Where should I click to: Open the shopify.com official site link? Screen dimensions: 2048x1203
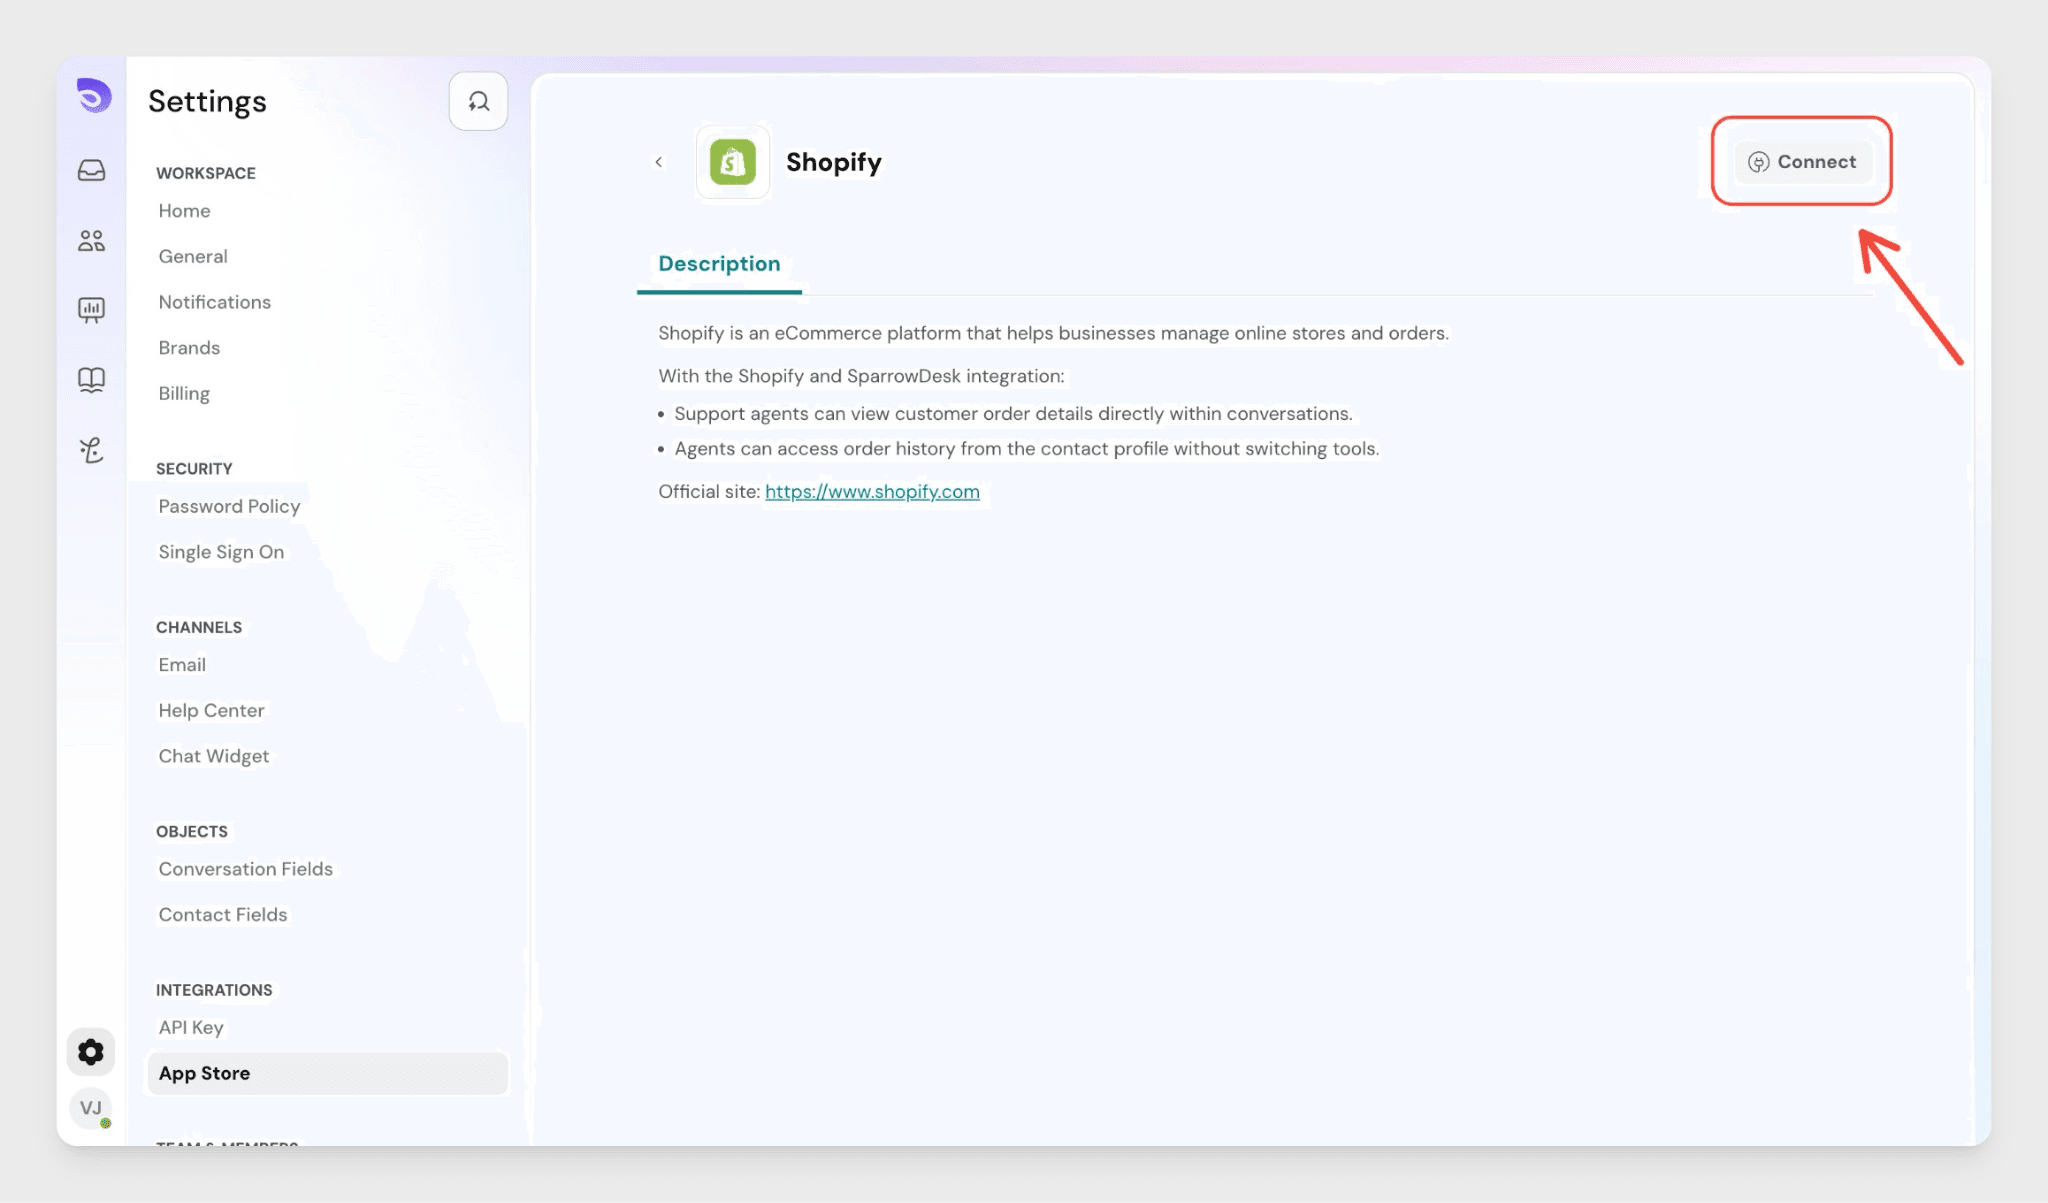872,492
